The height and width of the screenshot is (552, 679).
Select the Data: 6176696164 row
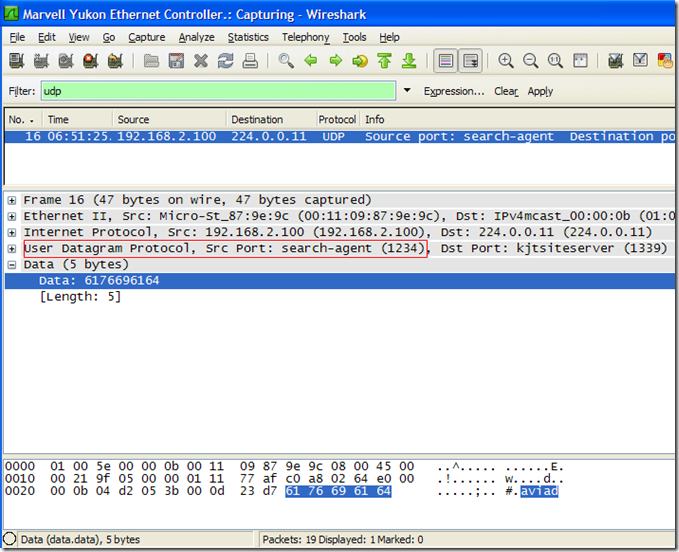pyautogui.click(x=340, y=281)
